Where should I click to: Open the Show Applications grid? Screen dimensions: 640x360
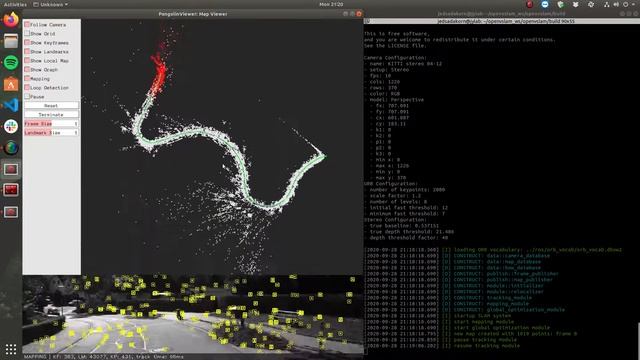(11, 349)
